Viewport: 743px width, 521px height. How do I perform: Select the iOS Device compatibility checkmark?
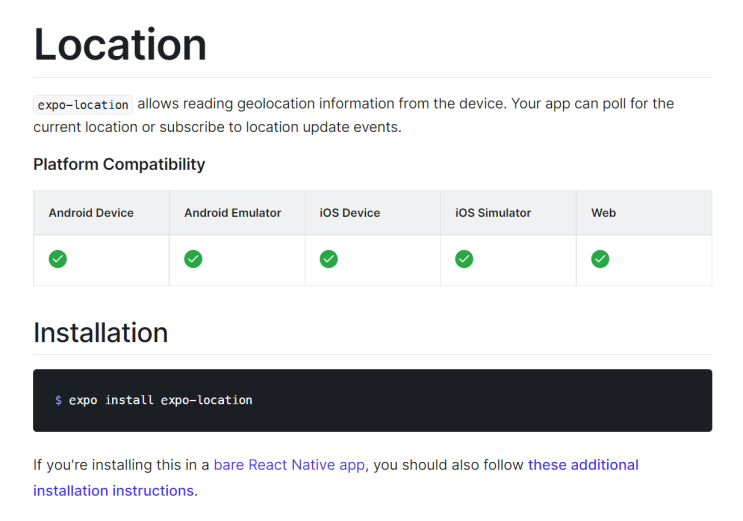click(x=328, y=259)
